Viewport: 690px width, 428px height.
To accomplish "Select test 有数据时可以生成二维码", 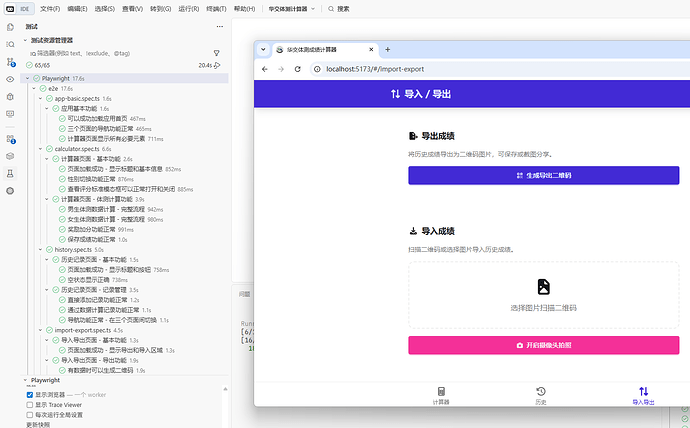I will (100, 370).
